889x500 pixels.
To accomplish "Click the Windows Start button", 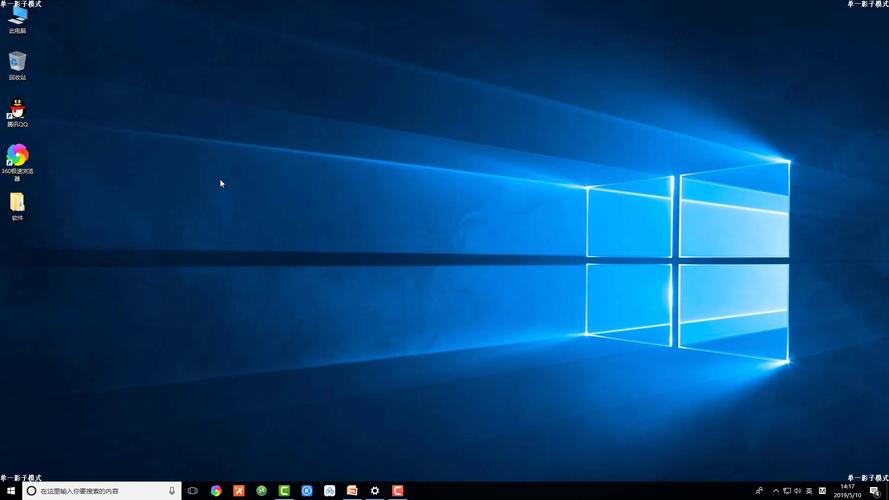I will pyautogui.click(x=10, y=491).
